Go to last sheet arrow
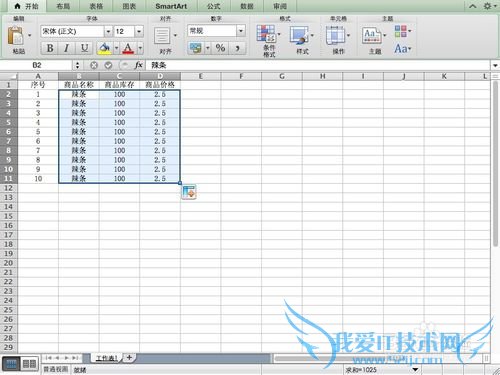 point(75,358)
